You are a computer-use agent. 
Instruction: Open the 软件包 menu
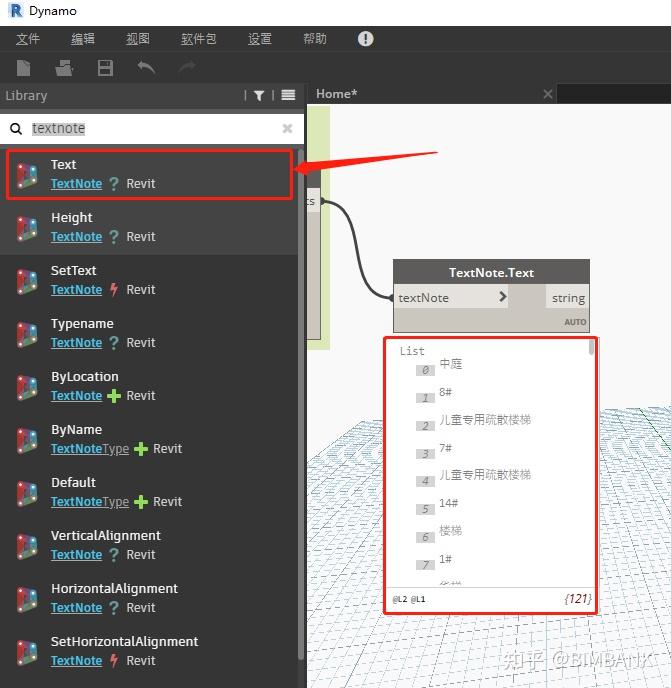coord(198,39)
